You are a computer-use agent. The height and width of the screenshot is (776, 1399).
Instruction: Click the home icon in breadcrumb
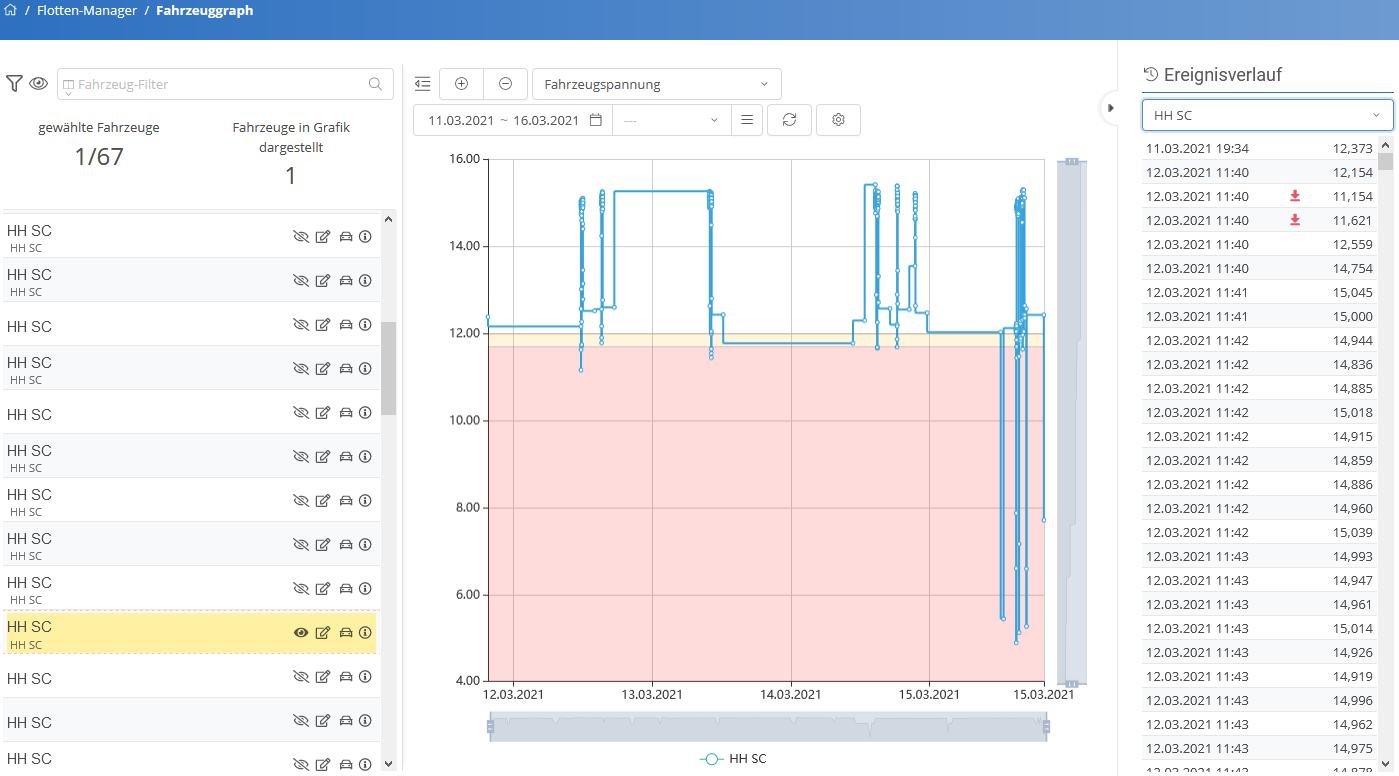(11, 11)
